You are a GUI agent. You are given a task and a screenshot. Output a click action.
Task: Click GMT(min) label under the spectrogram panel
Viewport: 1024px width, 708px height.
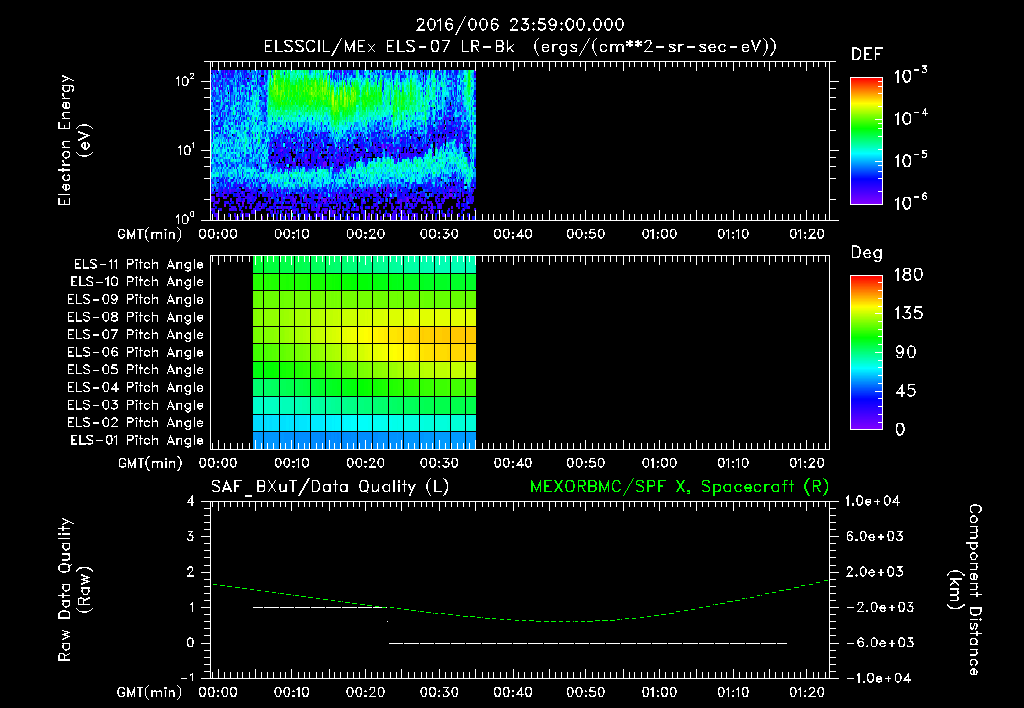(x=150, y=234)
